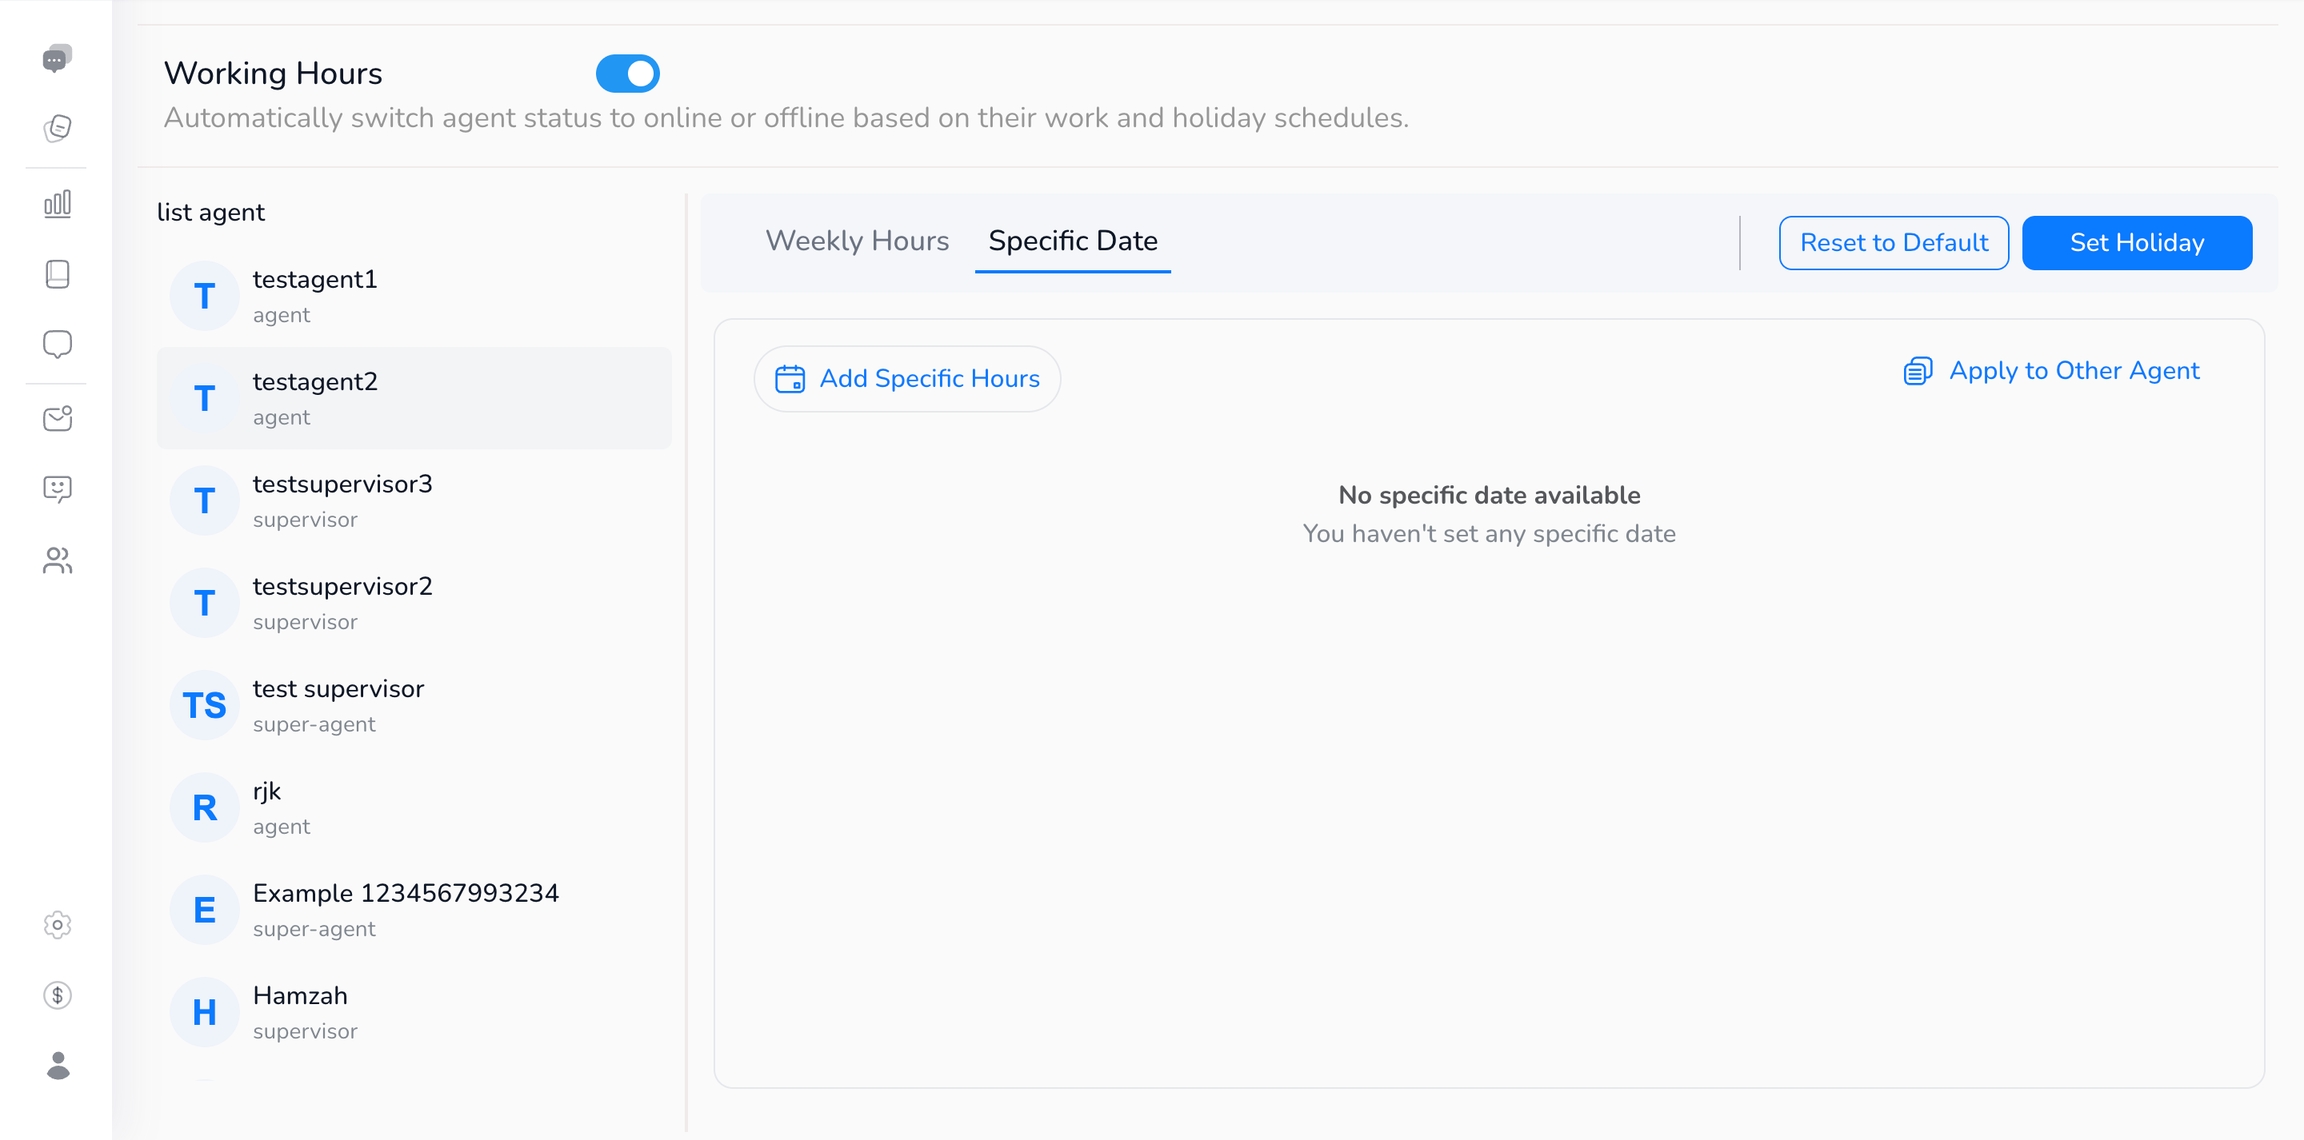Open the settings gear sidebar icon
2304x1140 pixels.
coord(57,925)
